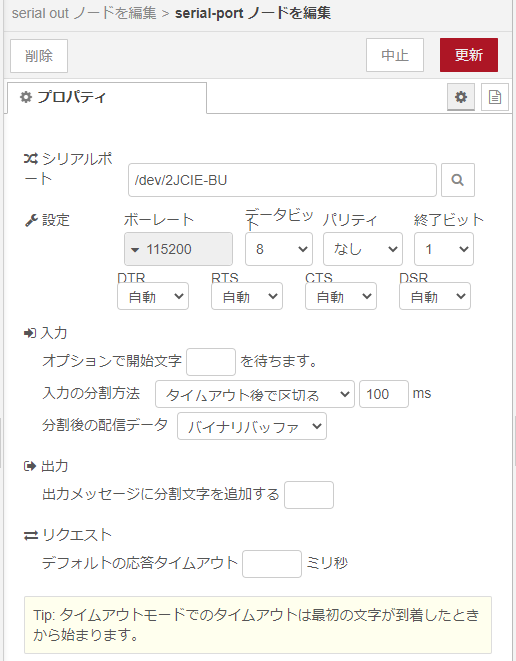516x661 pixels.
Task: Open node properties gear icon button
Action: tap(461, 97)
